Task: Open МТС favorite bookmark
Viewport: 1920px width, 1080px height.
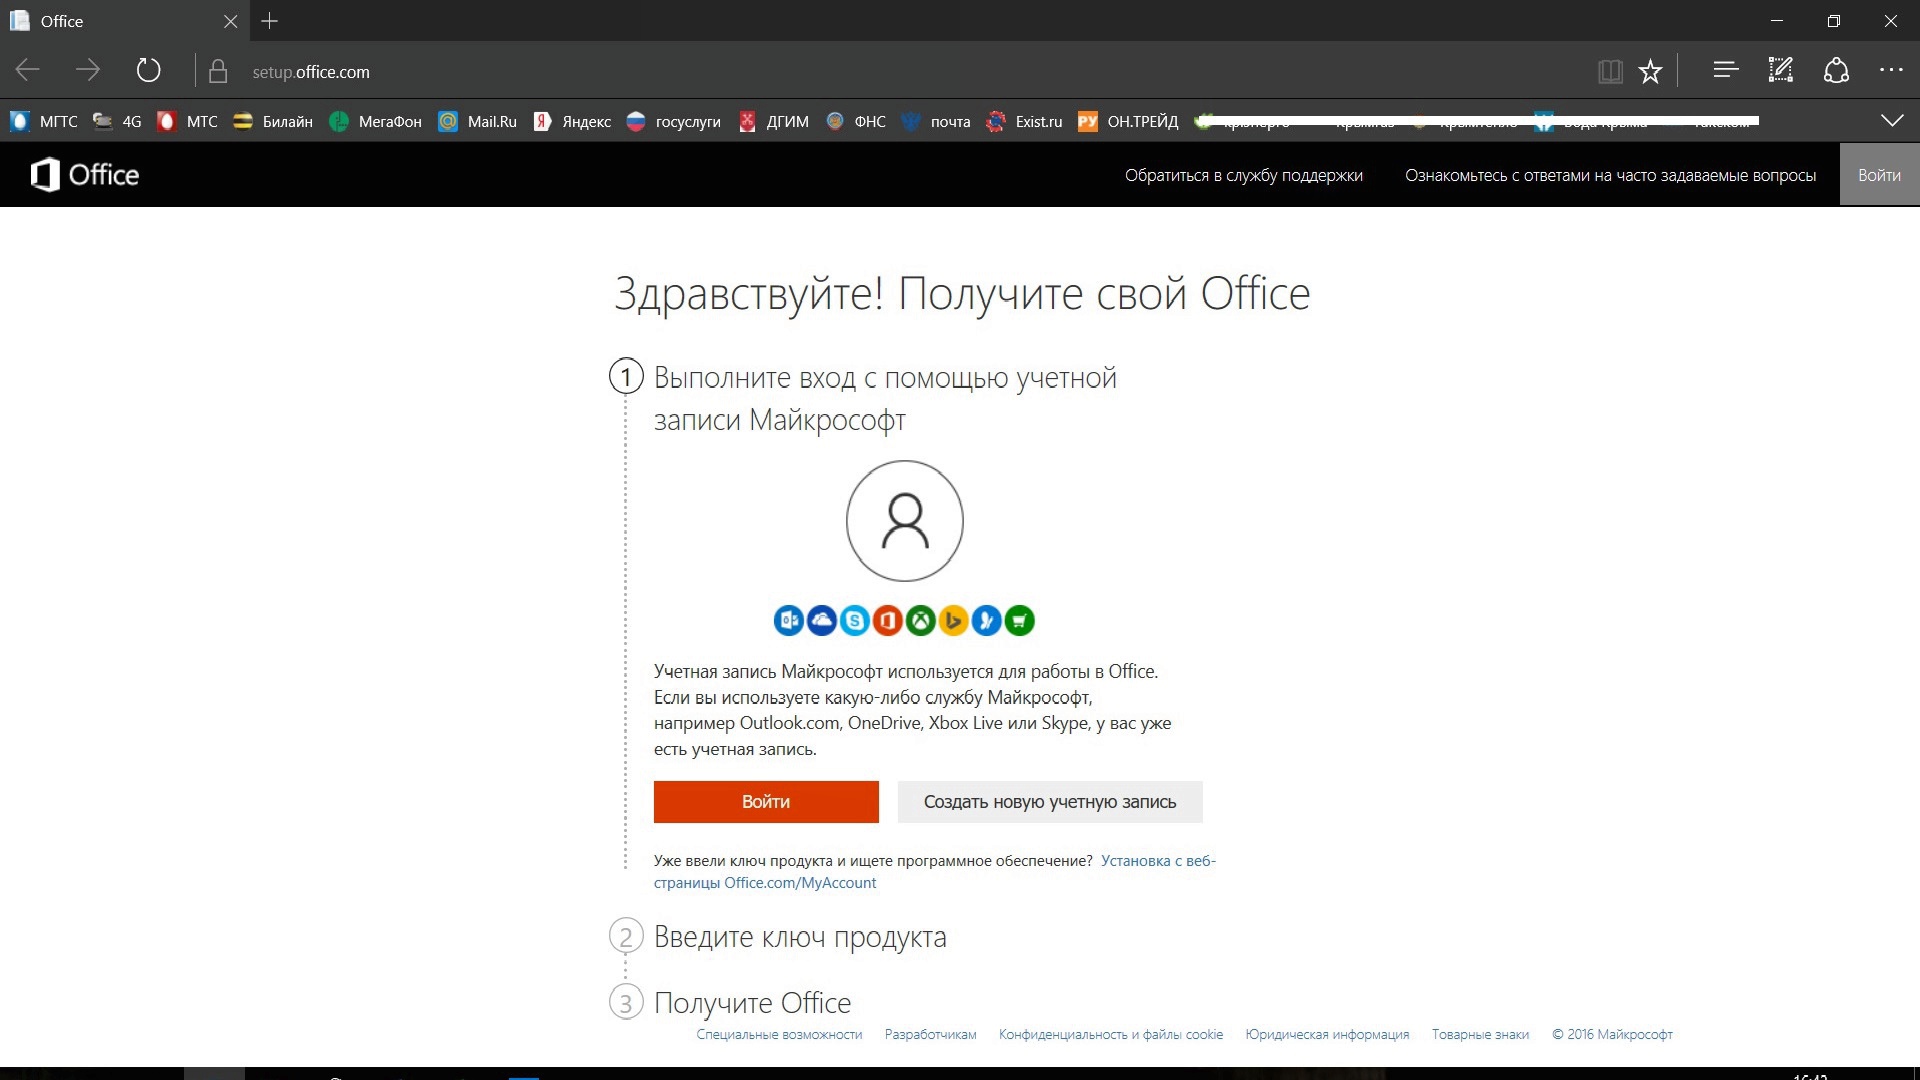Action: point(187,122)
